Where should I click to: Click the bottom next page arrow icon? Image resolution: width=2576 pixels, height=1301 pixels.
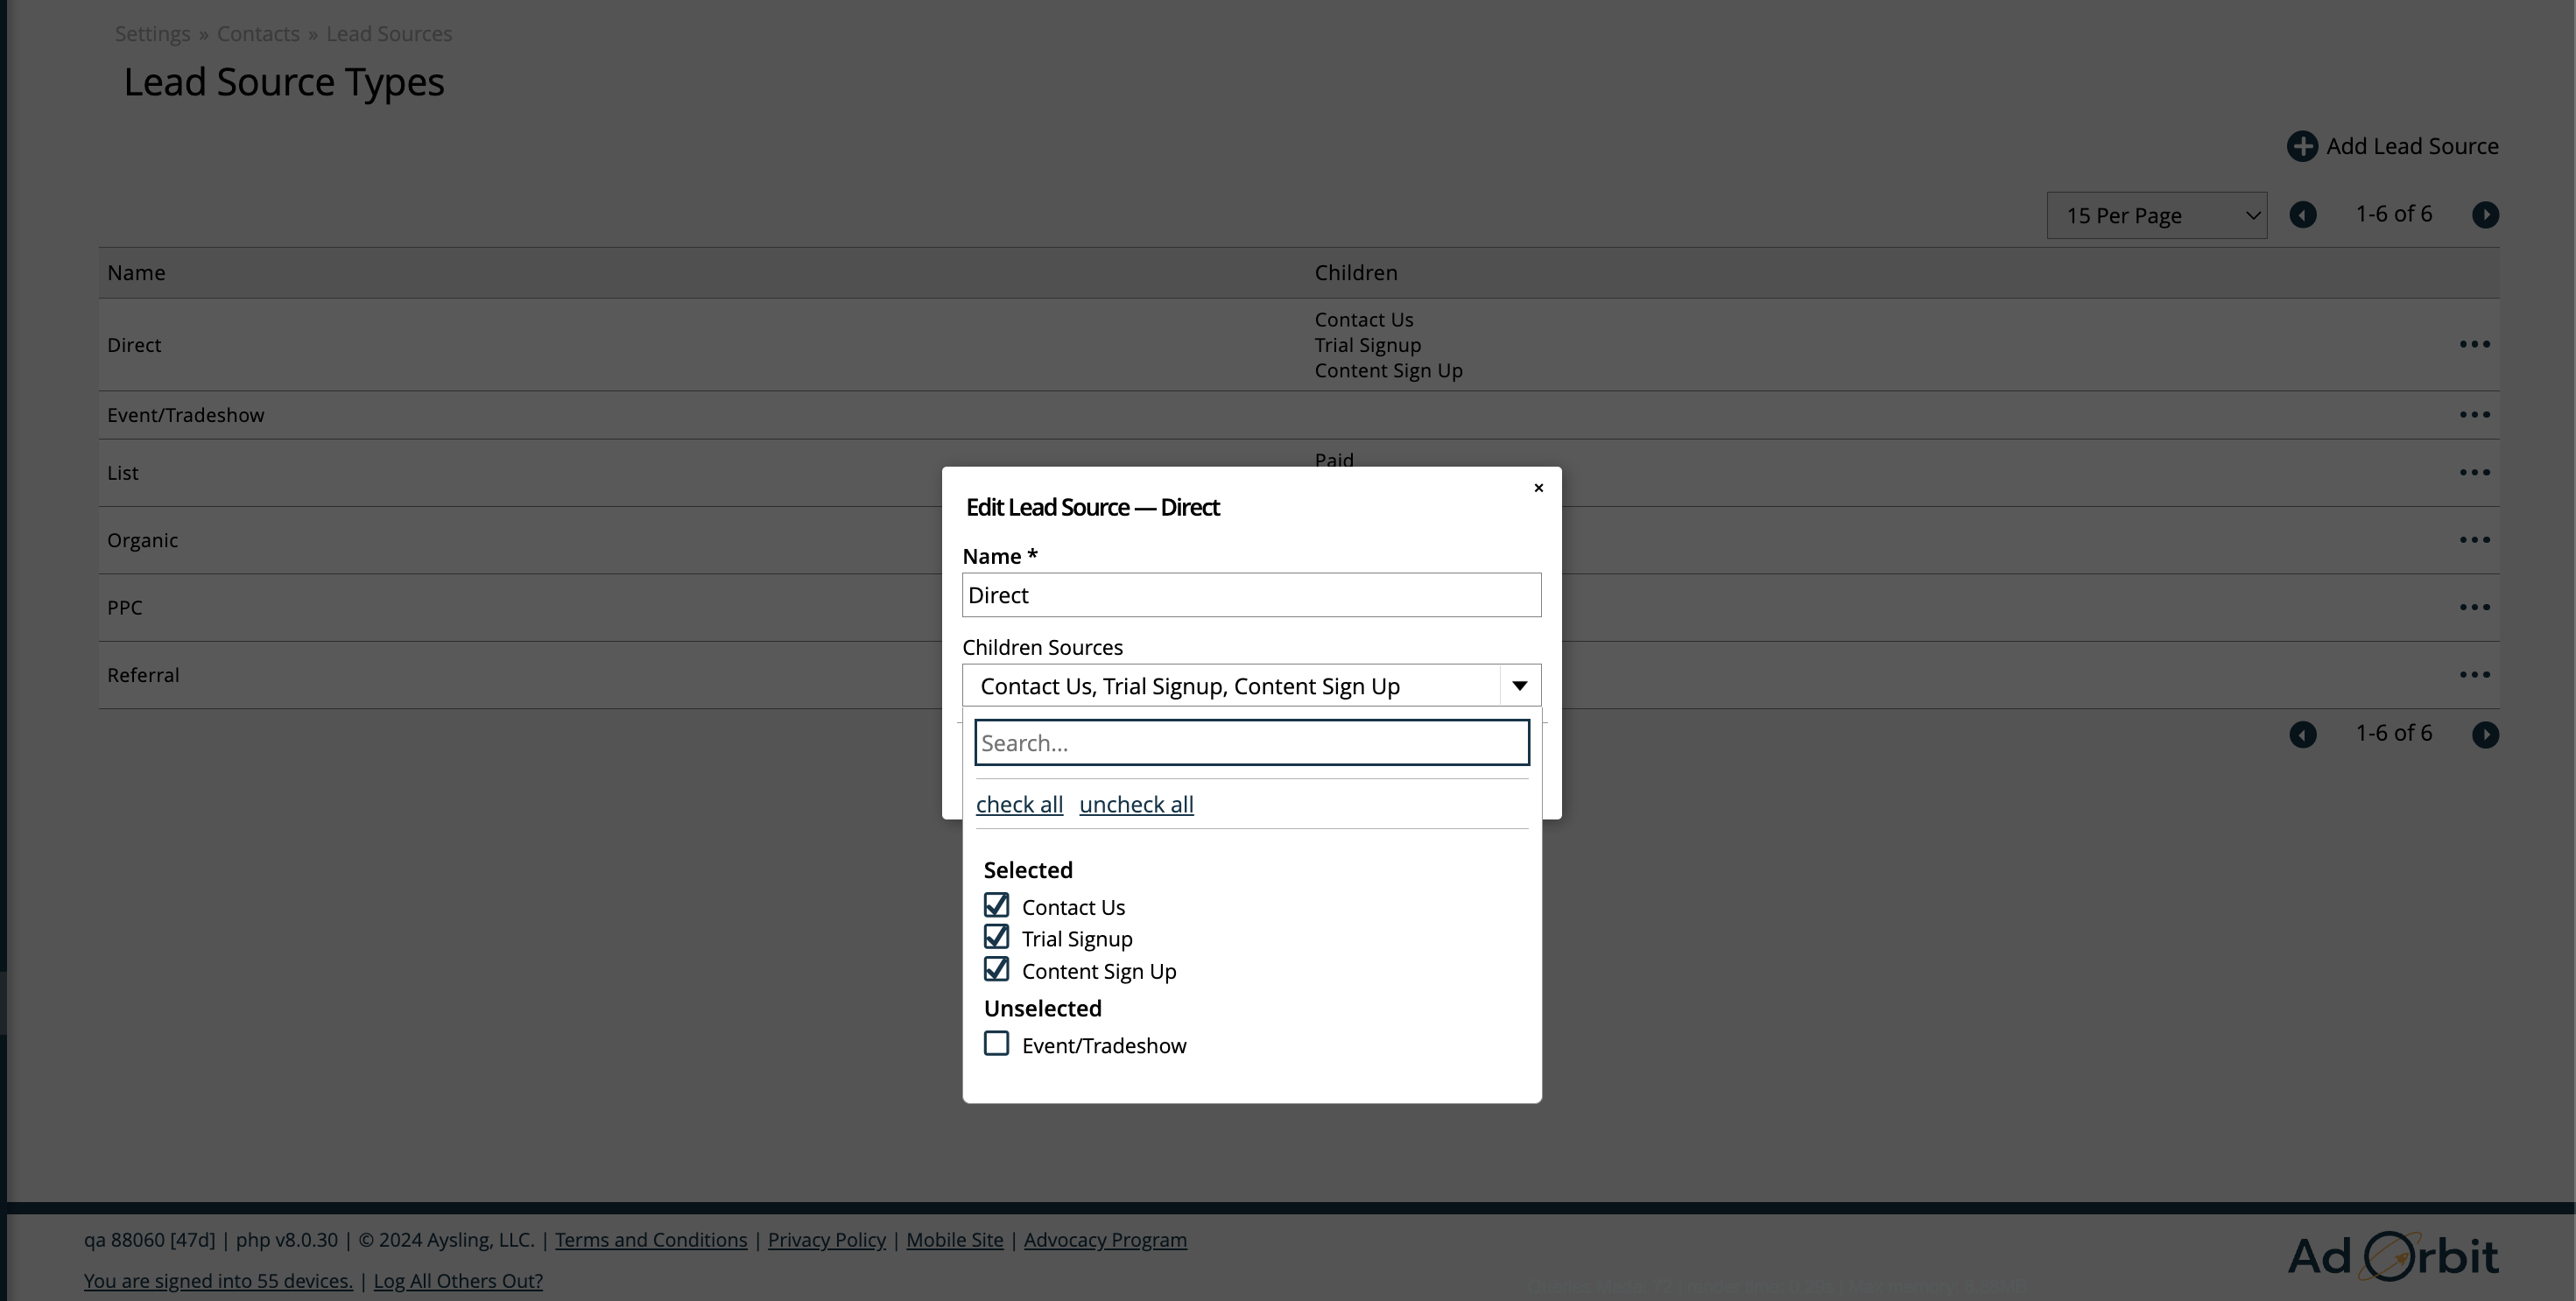click(2485, 735)
